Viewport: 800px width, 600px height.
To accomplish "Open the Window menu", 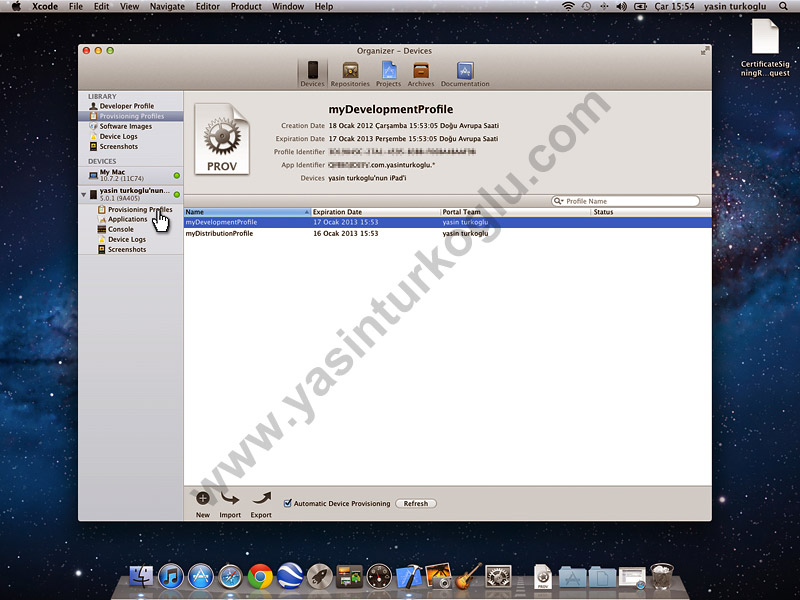I will (288, 7).
